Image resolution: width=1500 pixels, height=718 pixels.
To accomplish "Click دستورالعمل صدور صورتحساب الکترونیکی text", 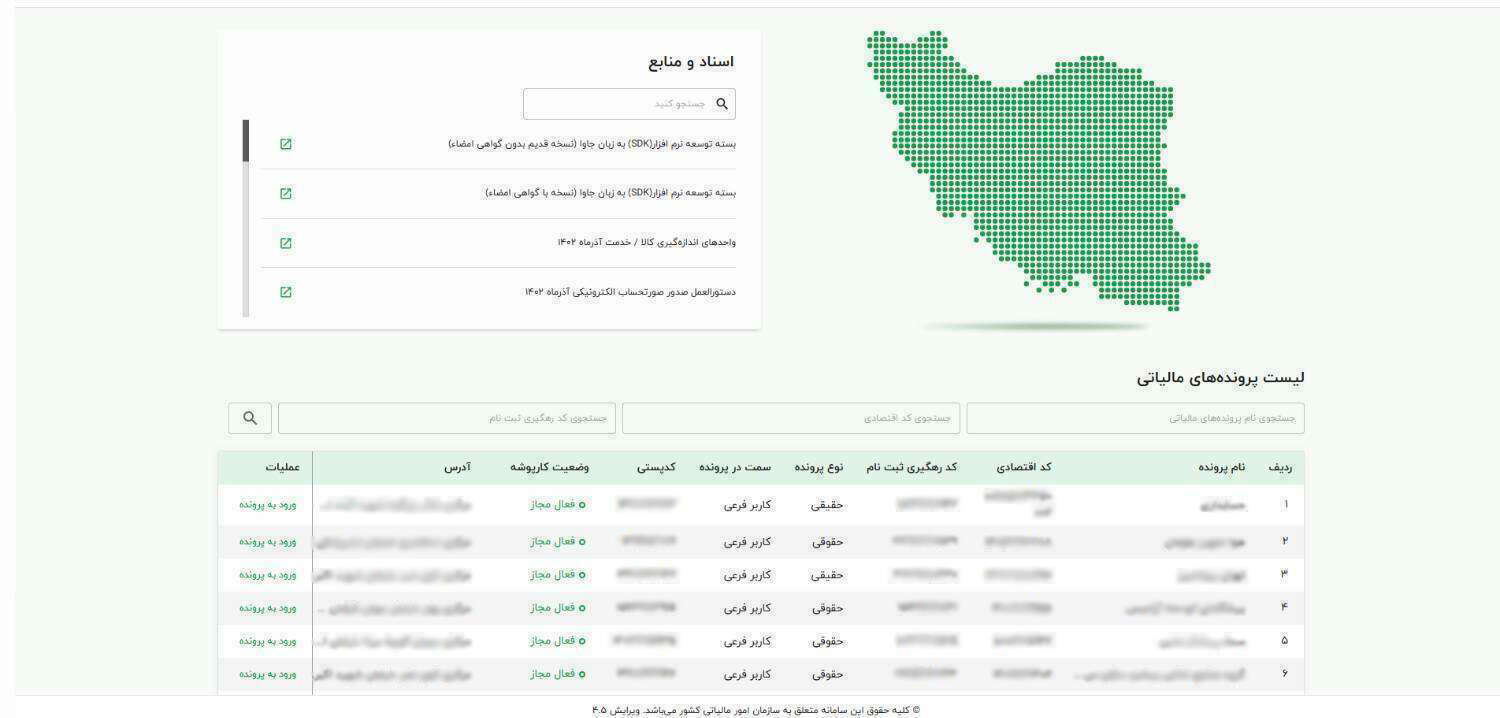I will click(631, 292).
